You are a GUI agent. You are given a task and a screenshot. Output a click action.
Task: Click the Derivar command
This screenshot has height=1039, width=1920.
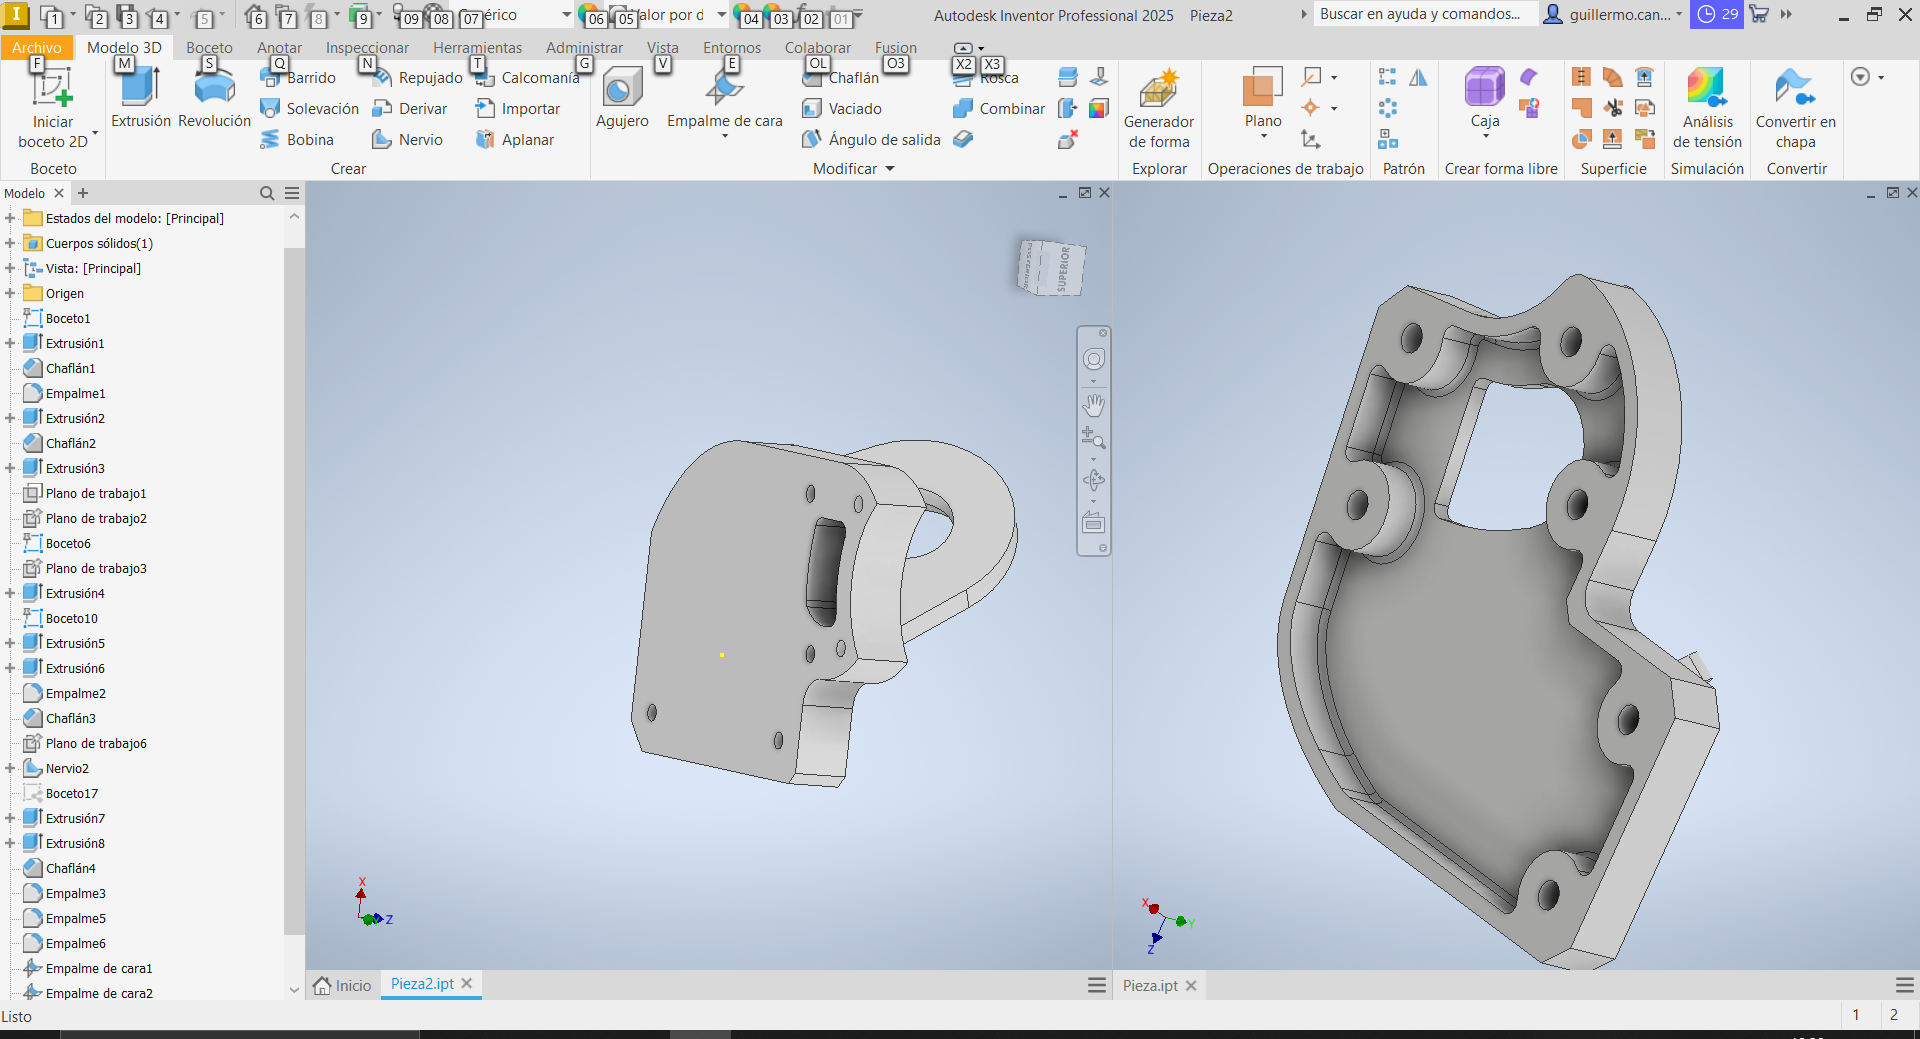411,108
